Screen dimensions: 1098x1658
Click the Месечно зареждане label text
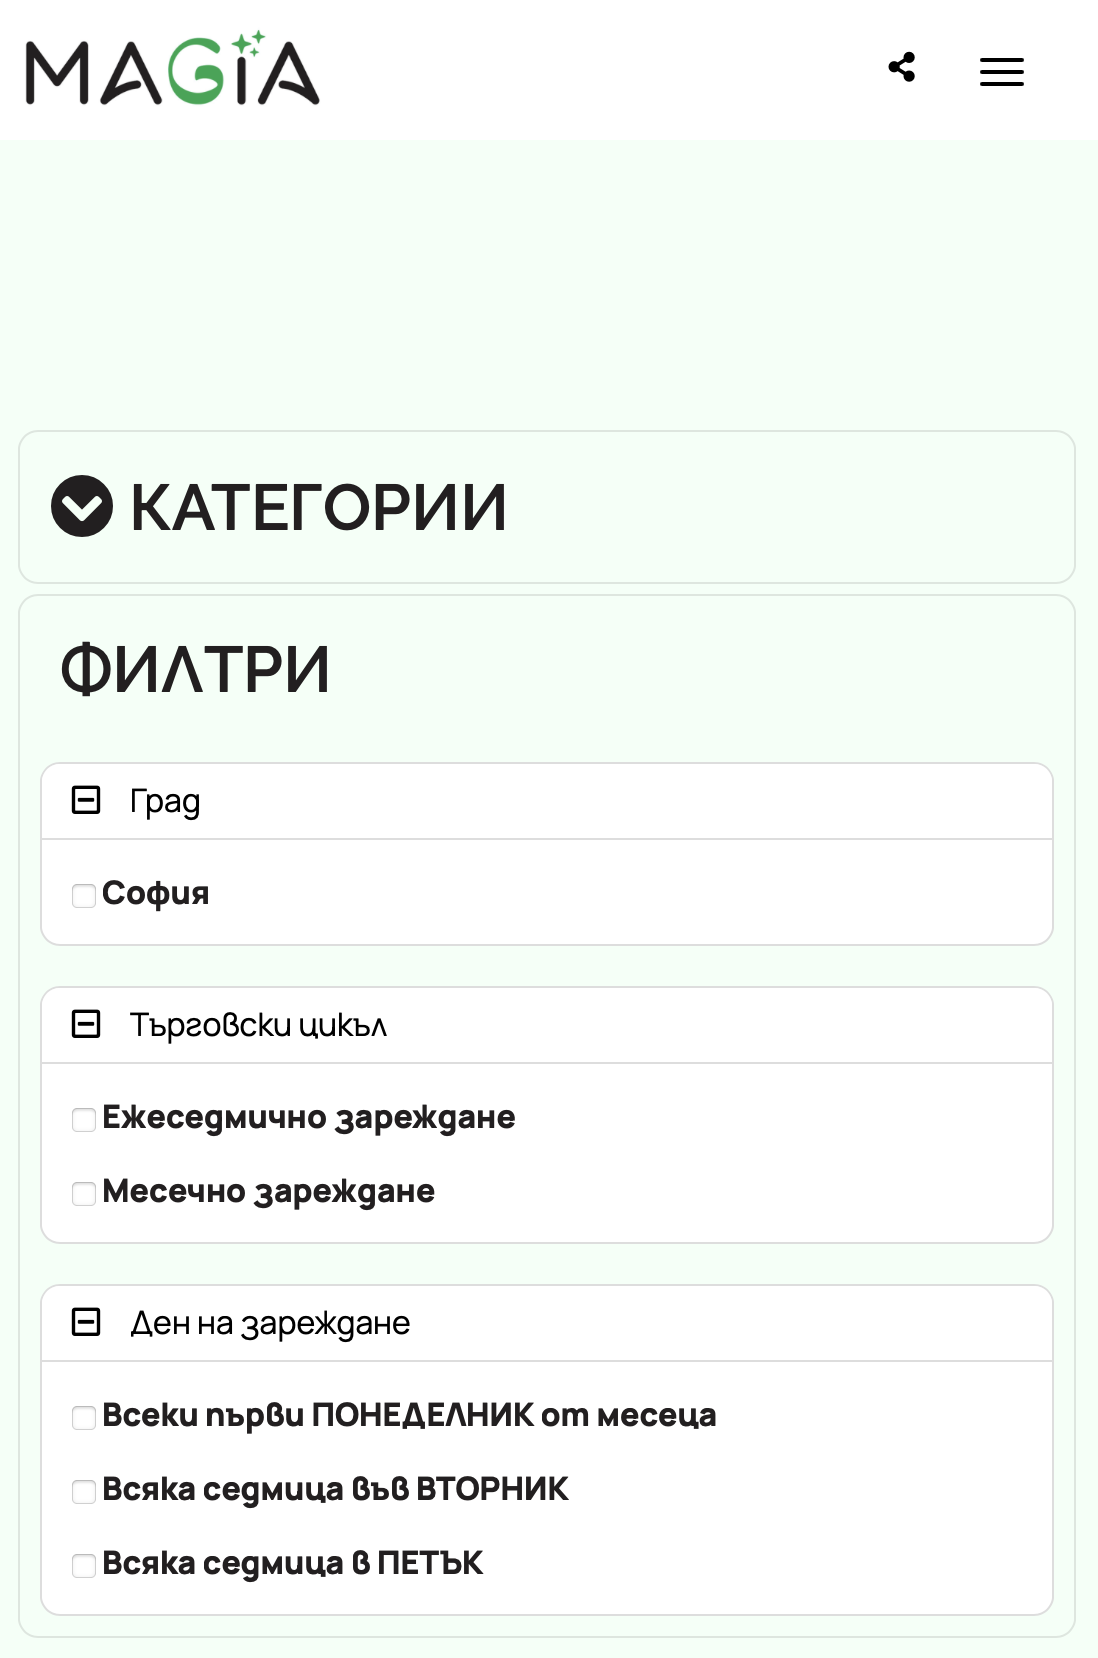[x=268, y=1191]
